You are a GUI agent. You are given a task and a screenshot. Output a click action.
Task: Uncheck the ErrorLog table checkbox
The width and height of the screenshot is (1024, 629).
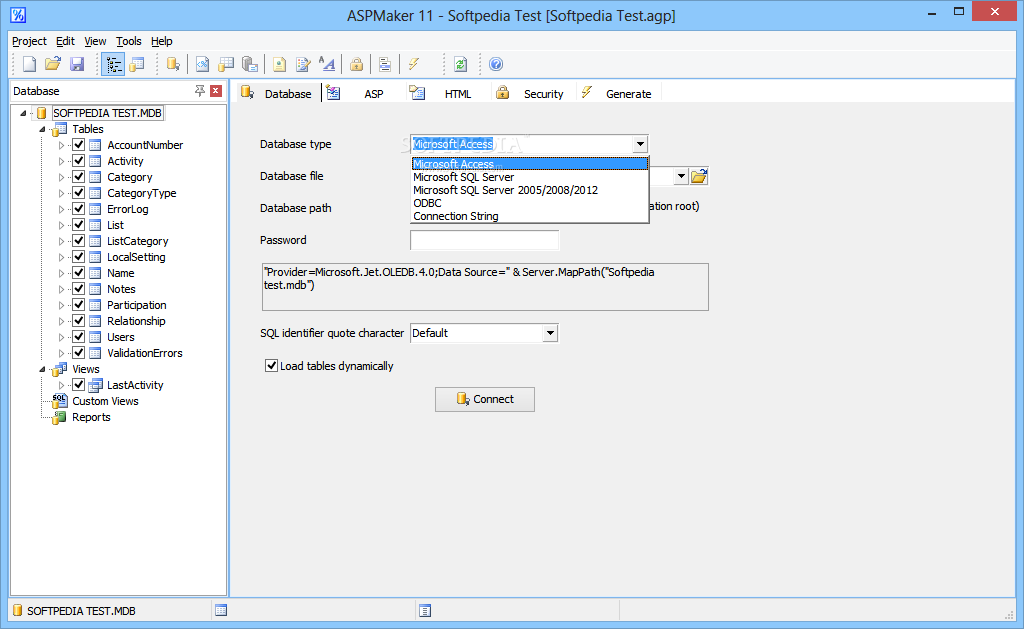[x=79, y=209]
